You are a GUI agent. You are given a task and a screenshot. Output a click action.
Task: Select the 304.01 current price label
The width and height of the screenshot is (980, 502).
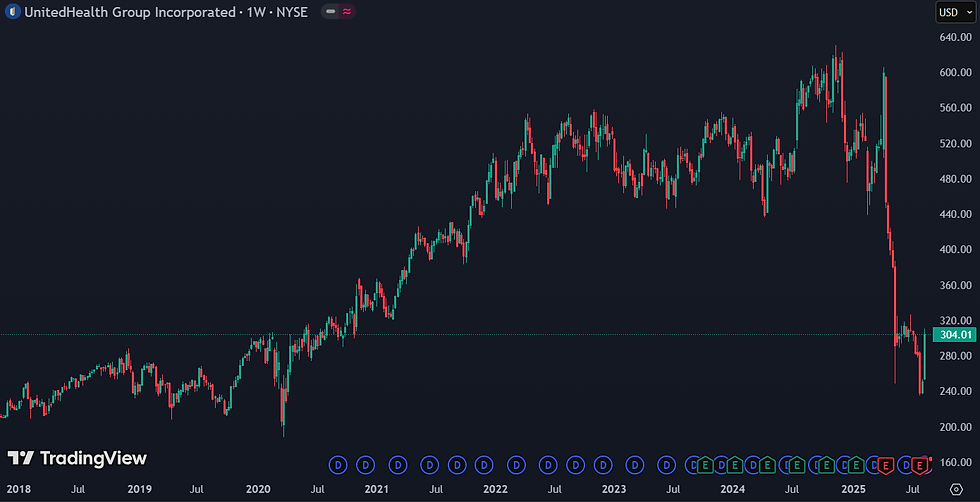[954, 335]
